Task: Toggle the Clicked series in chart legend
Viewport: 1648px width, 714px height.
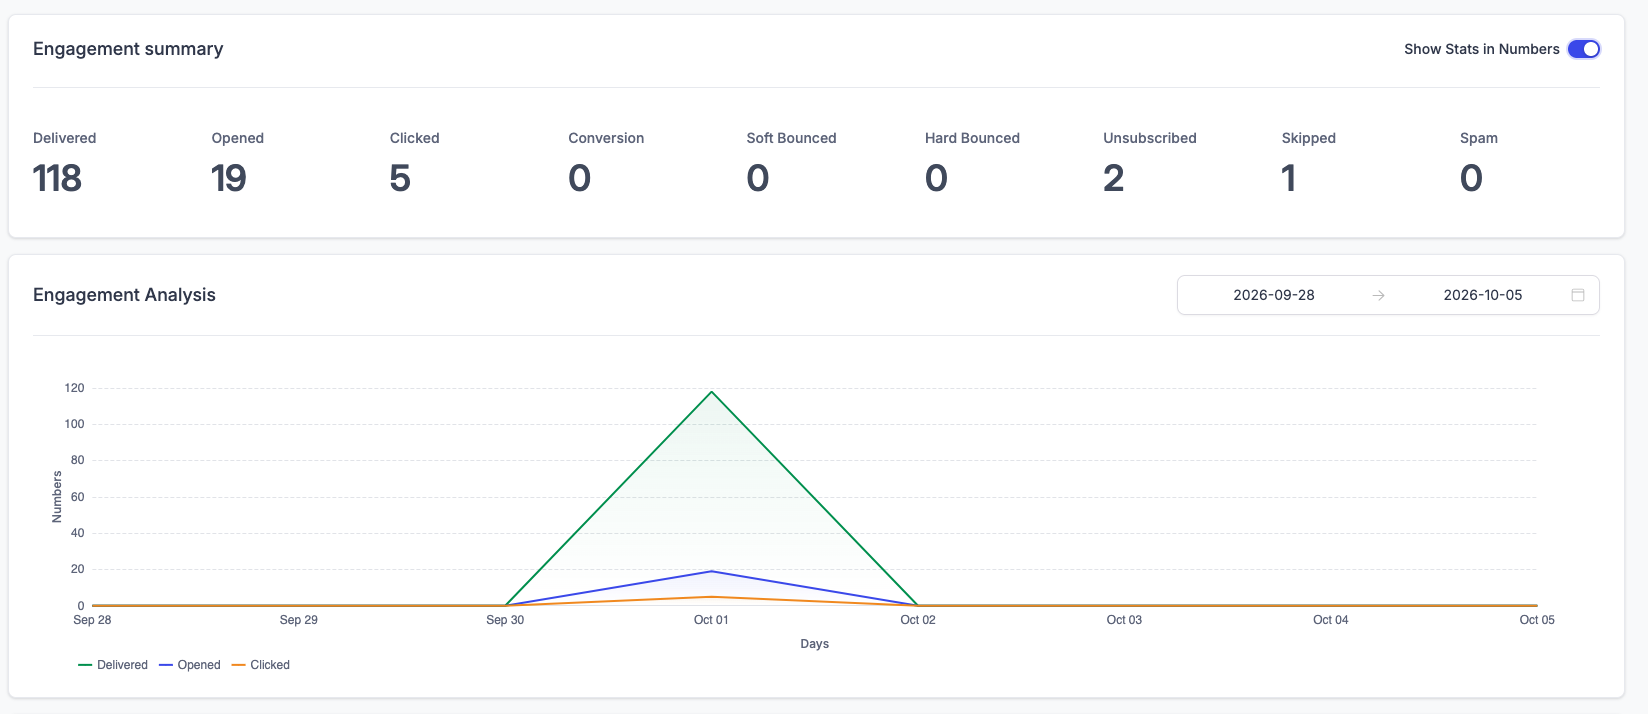Action: point(261,665)
